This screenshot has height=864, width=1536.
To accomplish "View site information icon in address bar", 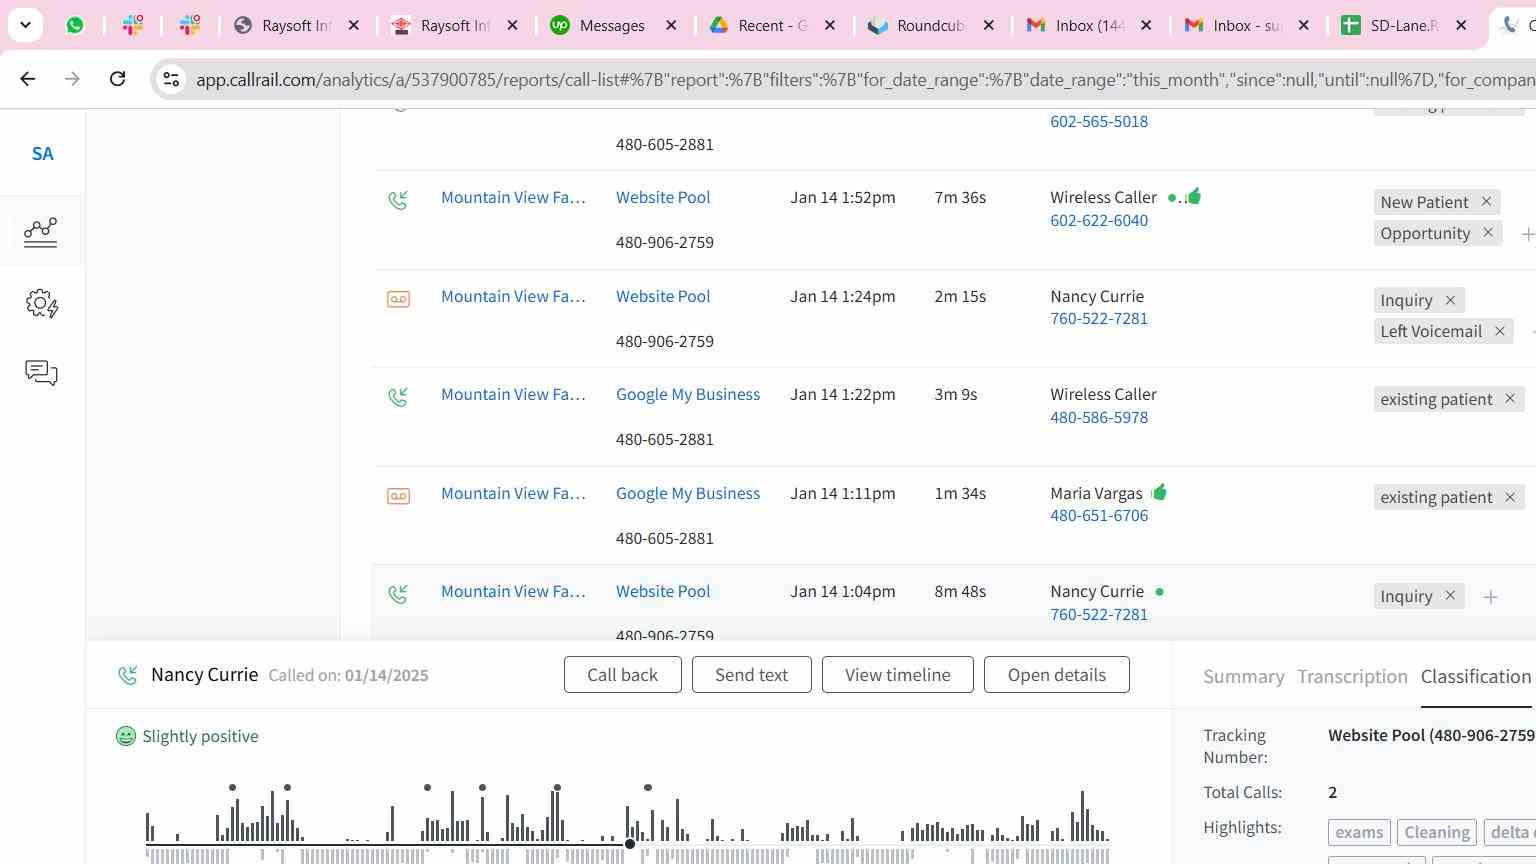I will [x=171, y=79].
